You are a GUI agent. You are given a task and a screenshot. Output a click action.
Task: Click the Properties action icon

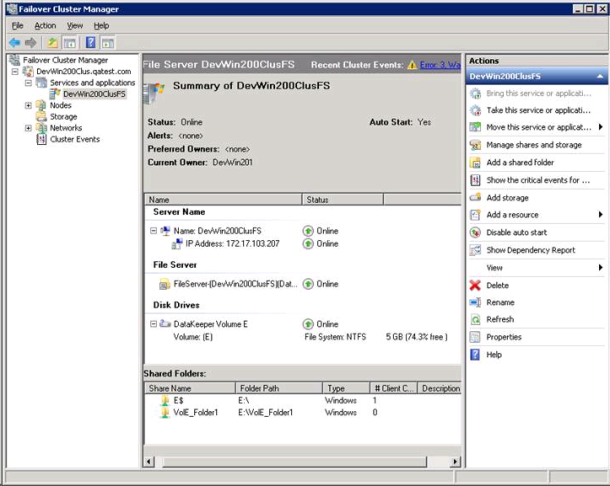pos(475,337)
